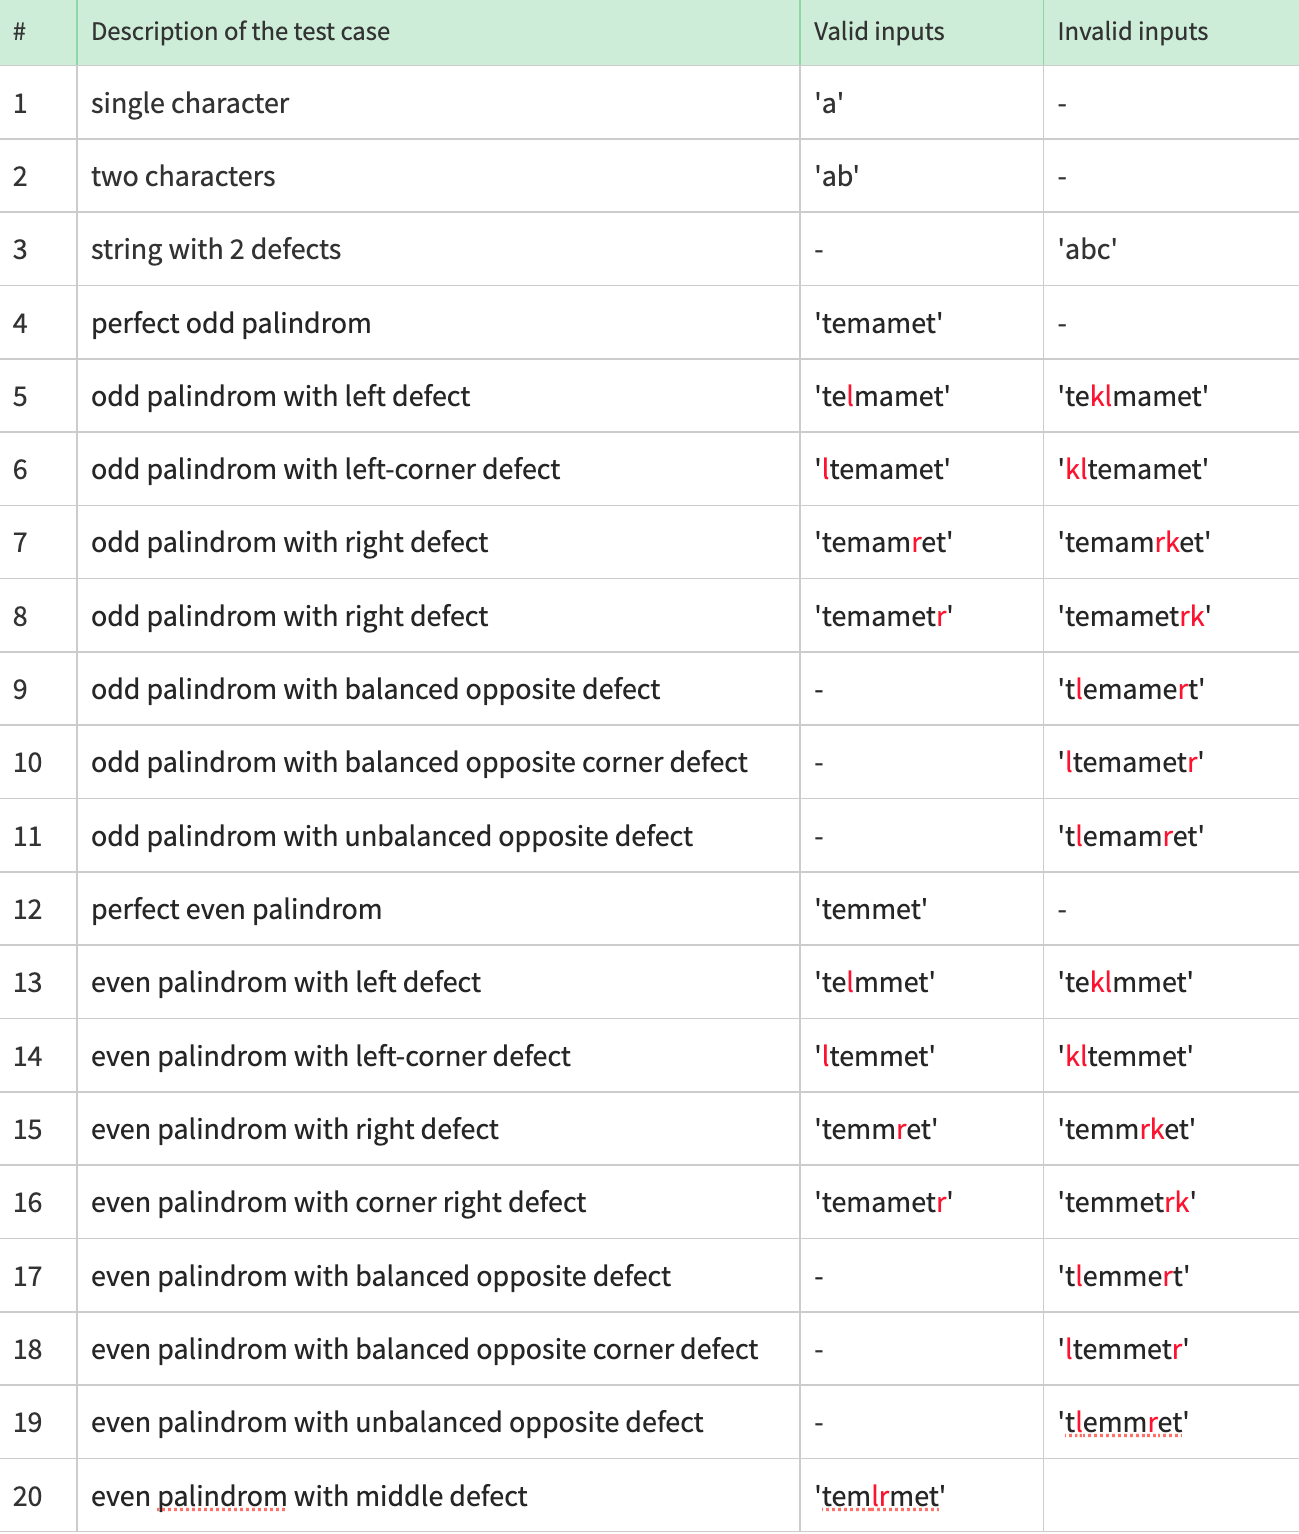Click the invalid input 'abc' cell
1299x1534 pixels.
pos(1171,249)
